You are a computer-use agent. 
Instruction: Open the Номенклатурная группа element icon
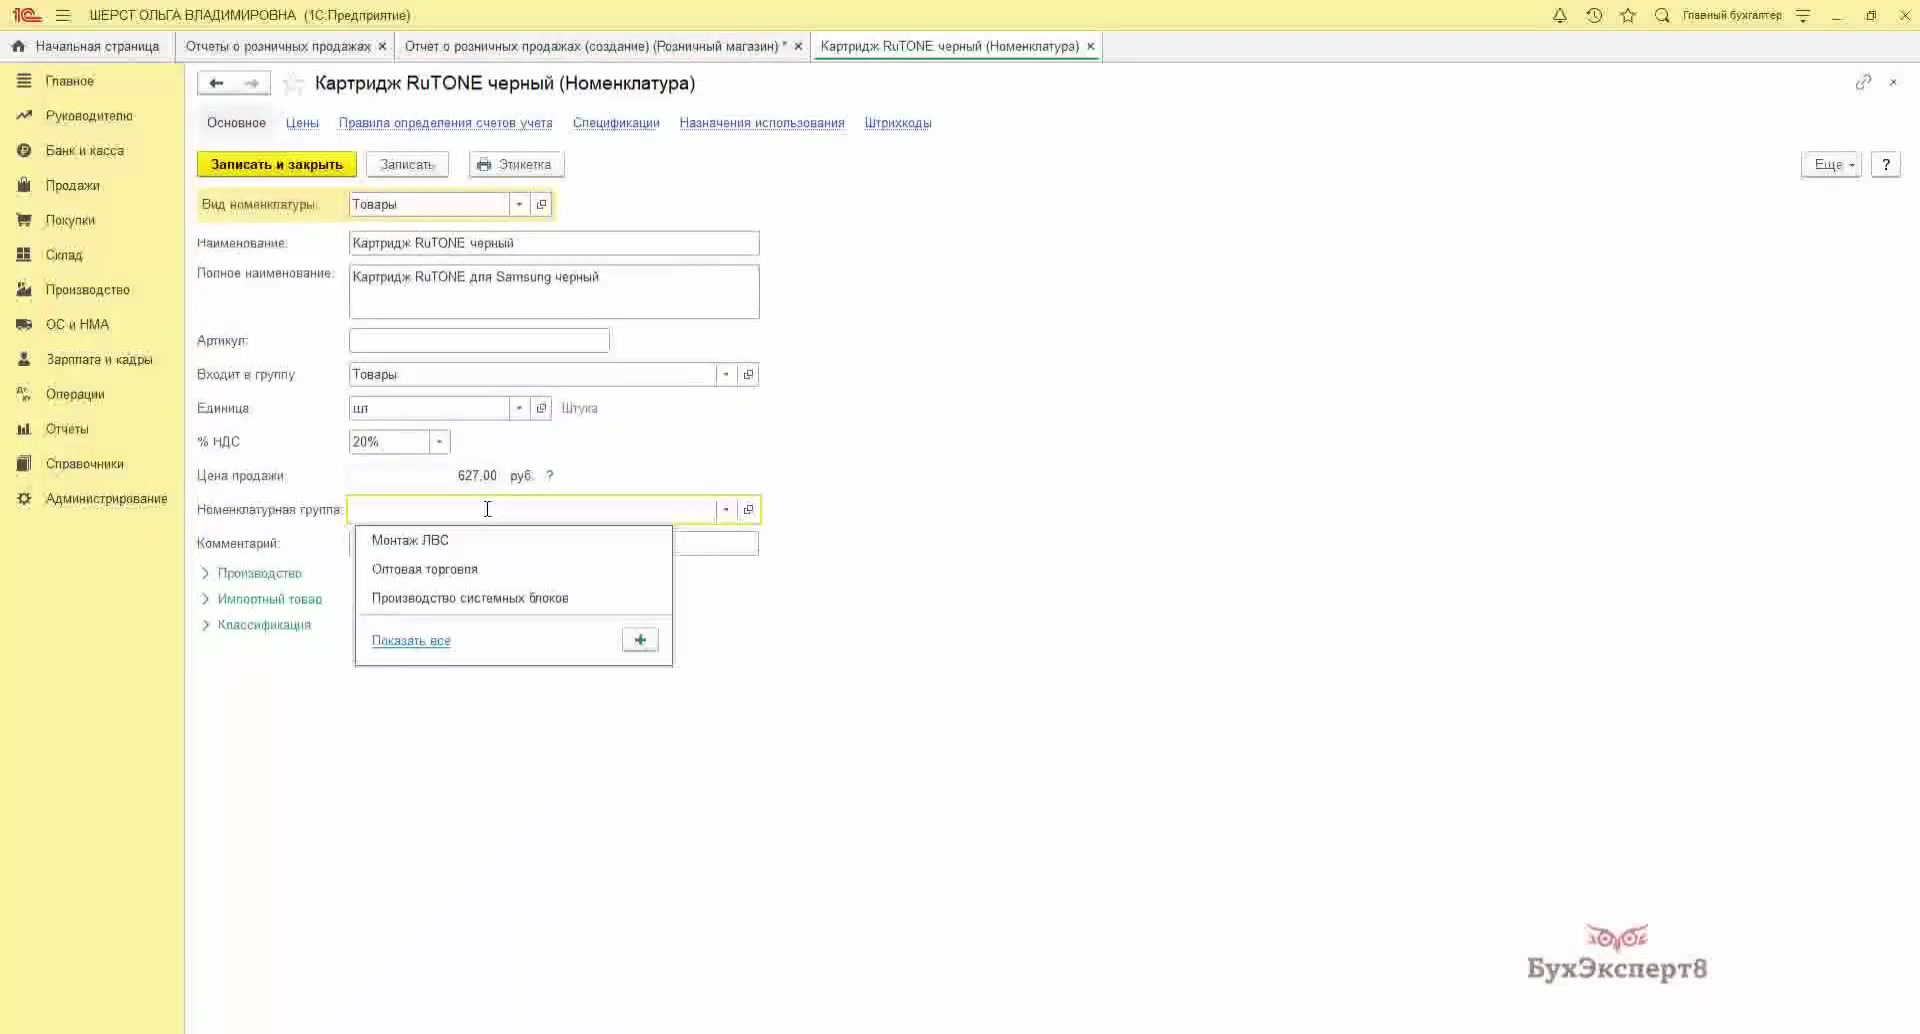point(748,509)
